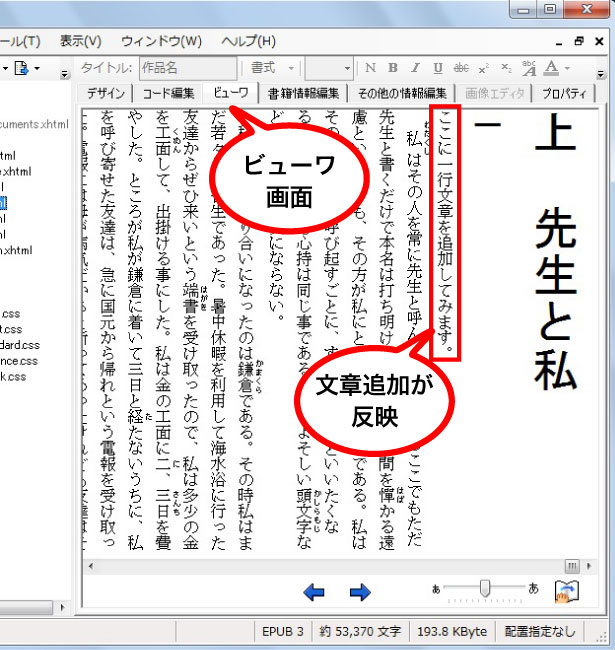Click the font color A icon
The image size is (615, 650).
pos(551,68)
